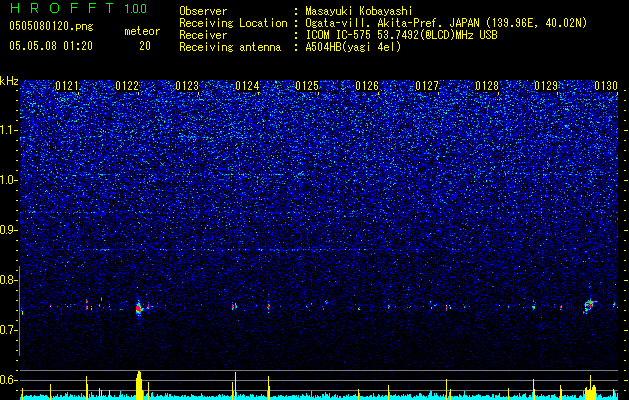Click the Observer label
The image size is (629, 400).
point(203,11)
